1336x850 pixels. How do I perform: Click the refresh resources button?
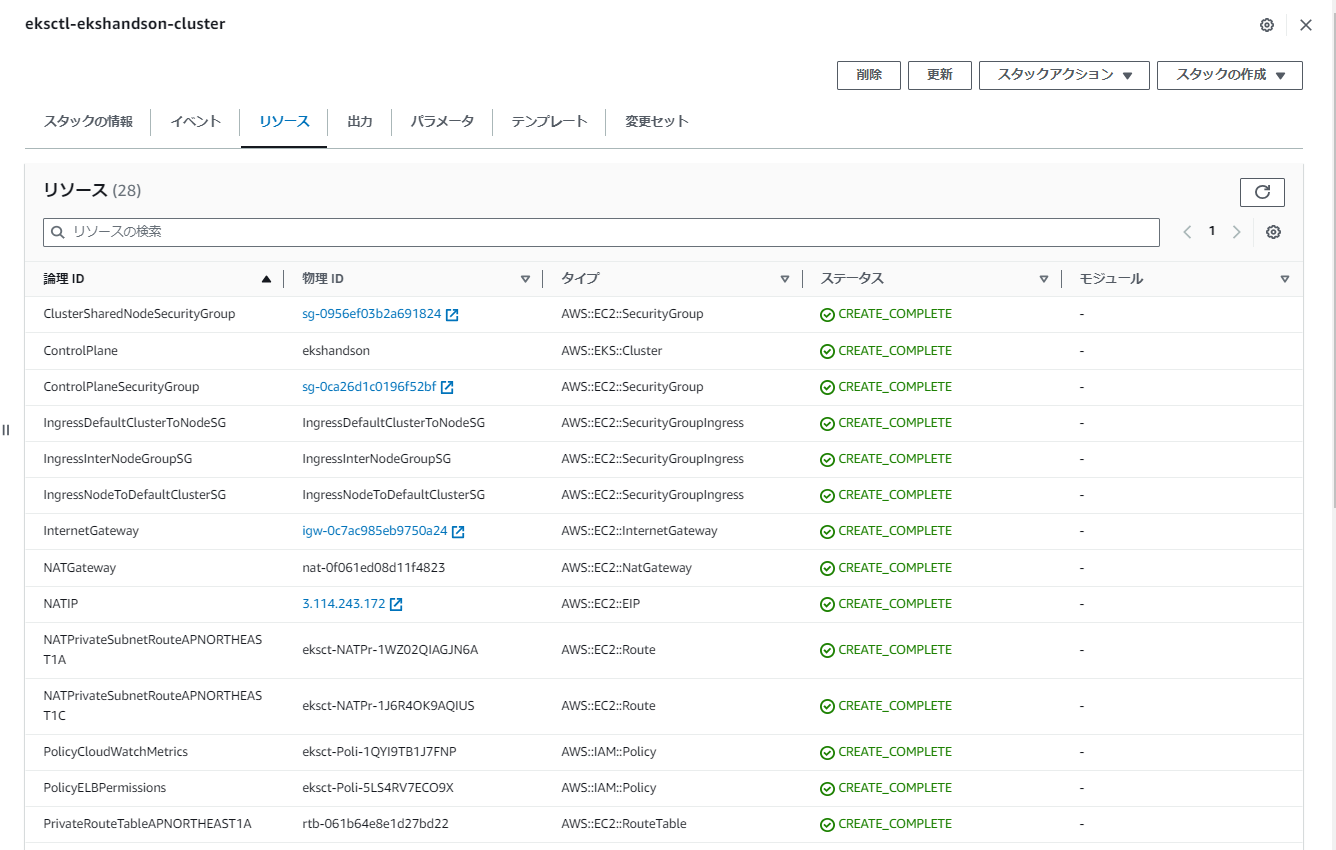(x=1262, y=192)
